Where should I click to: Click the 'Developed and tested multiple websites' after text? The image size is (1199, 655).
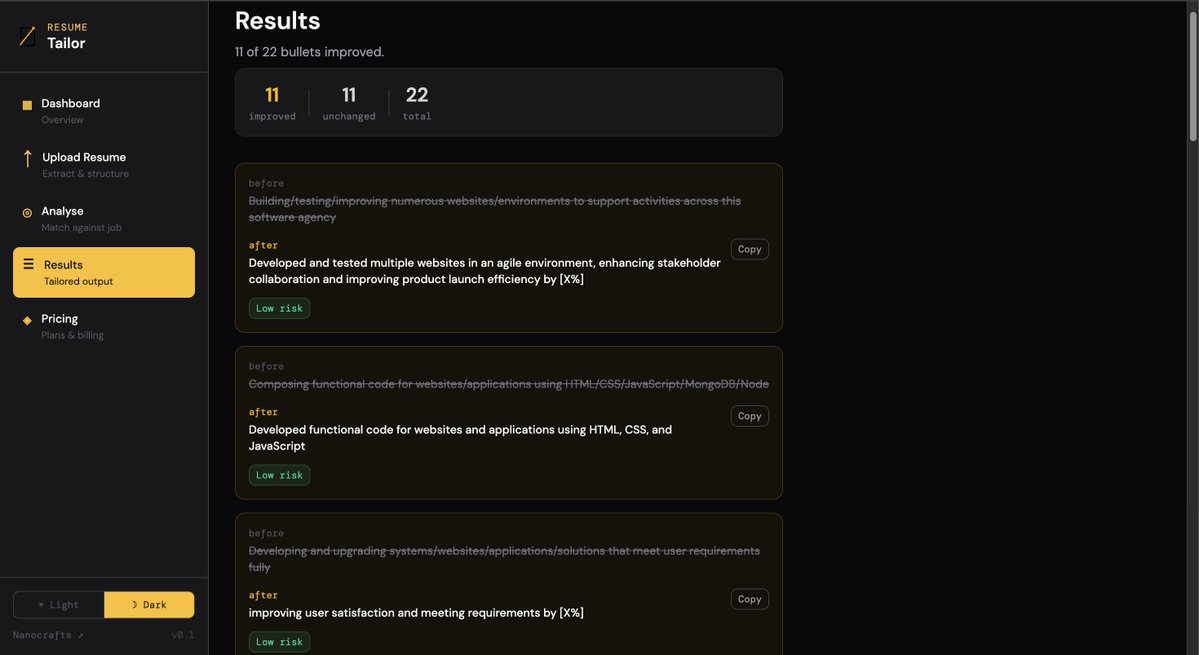tap(485, 271)
